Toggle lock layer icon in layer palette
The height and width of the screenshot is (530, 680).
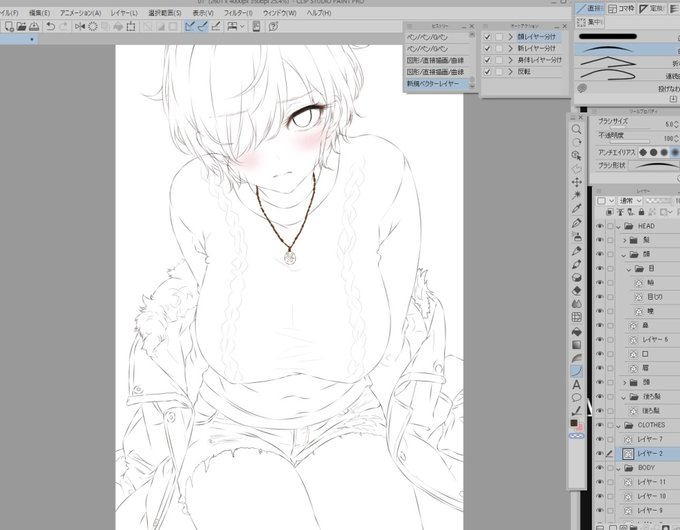[x=641, y=212]
